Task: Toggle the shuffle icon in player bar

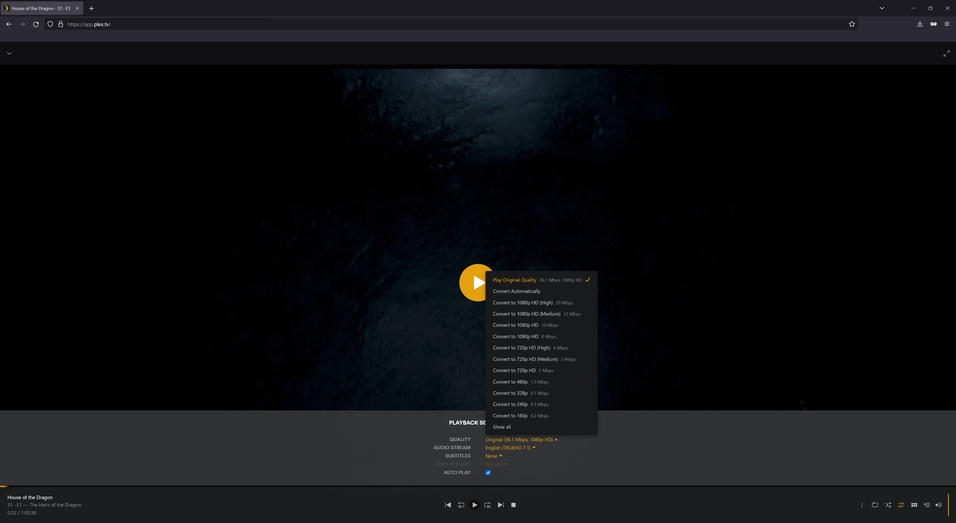Action: coord(888,505)
